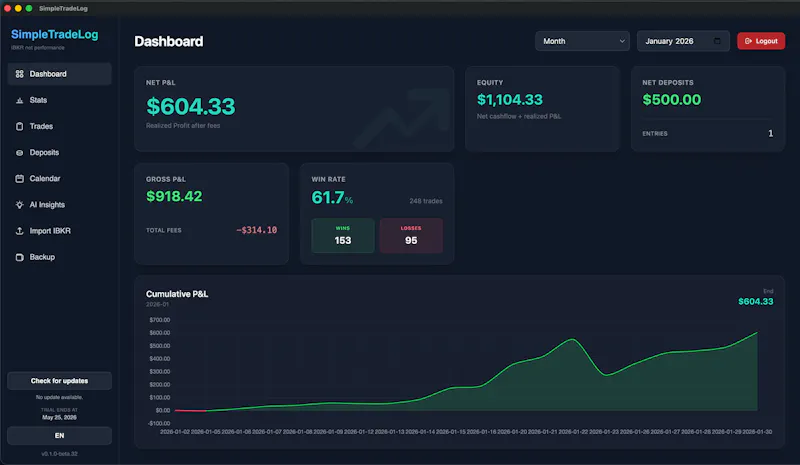Image resolution: width=800 pixels, height=465 pixels.
Task: Navigate to Deposits
Action: (59, 153)
